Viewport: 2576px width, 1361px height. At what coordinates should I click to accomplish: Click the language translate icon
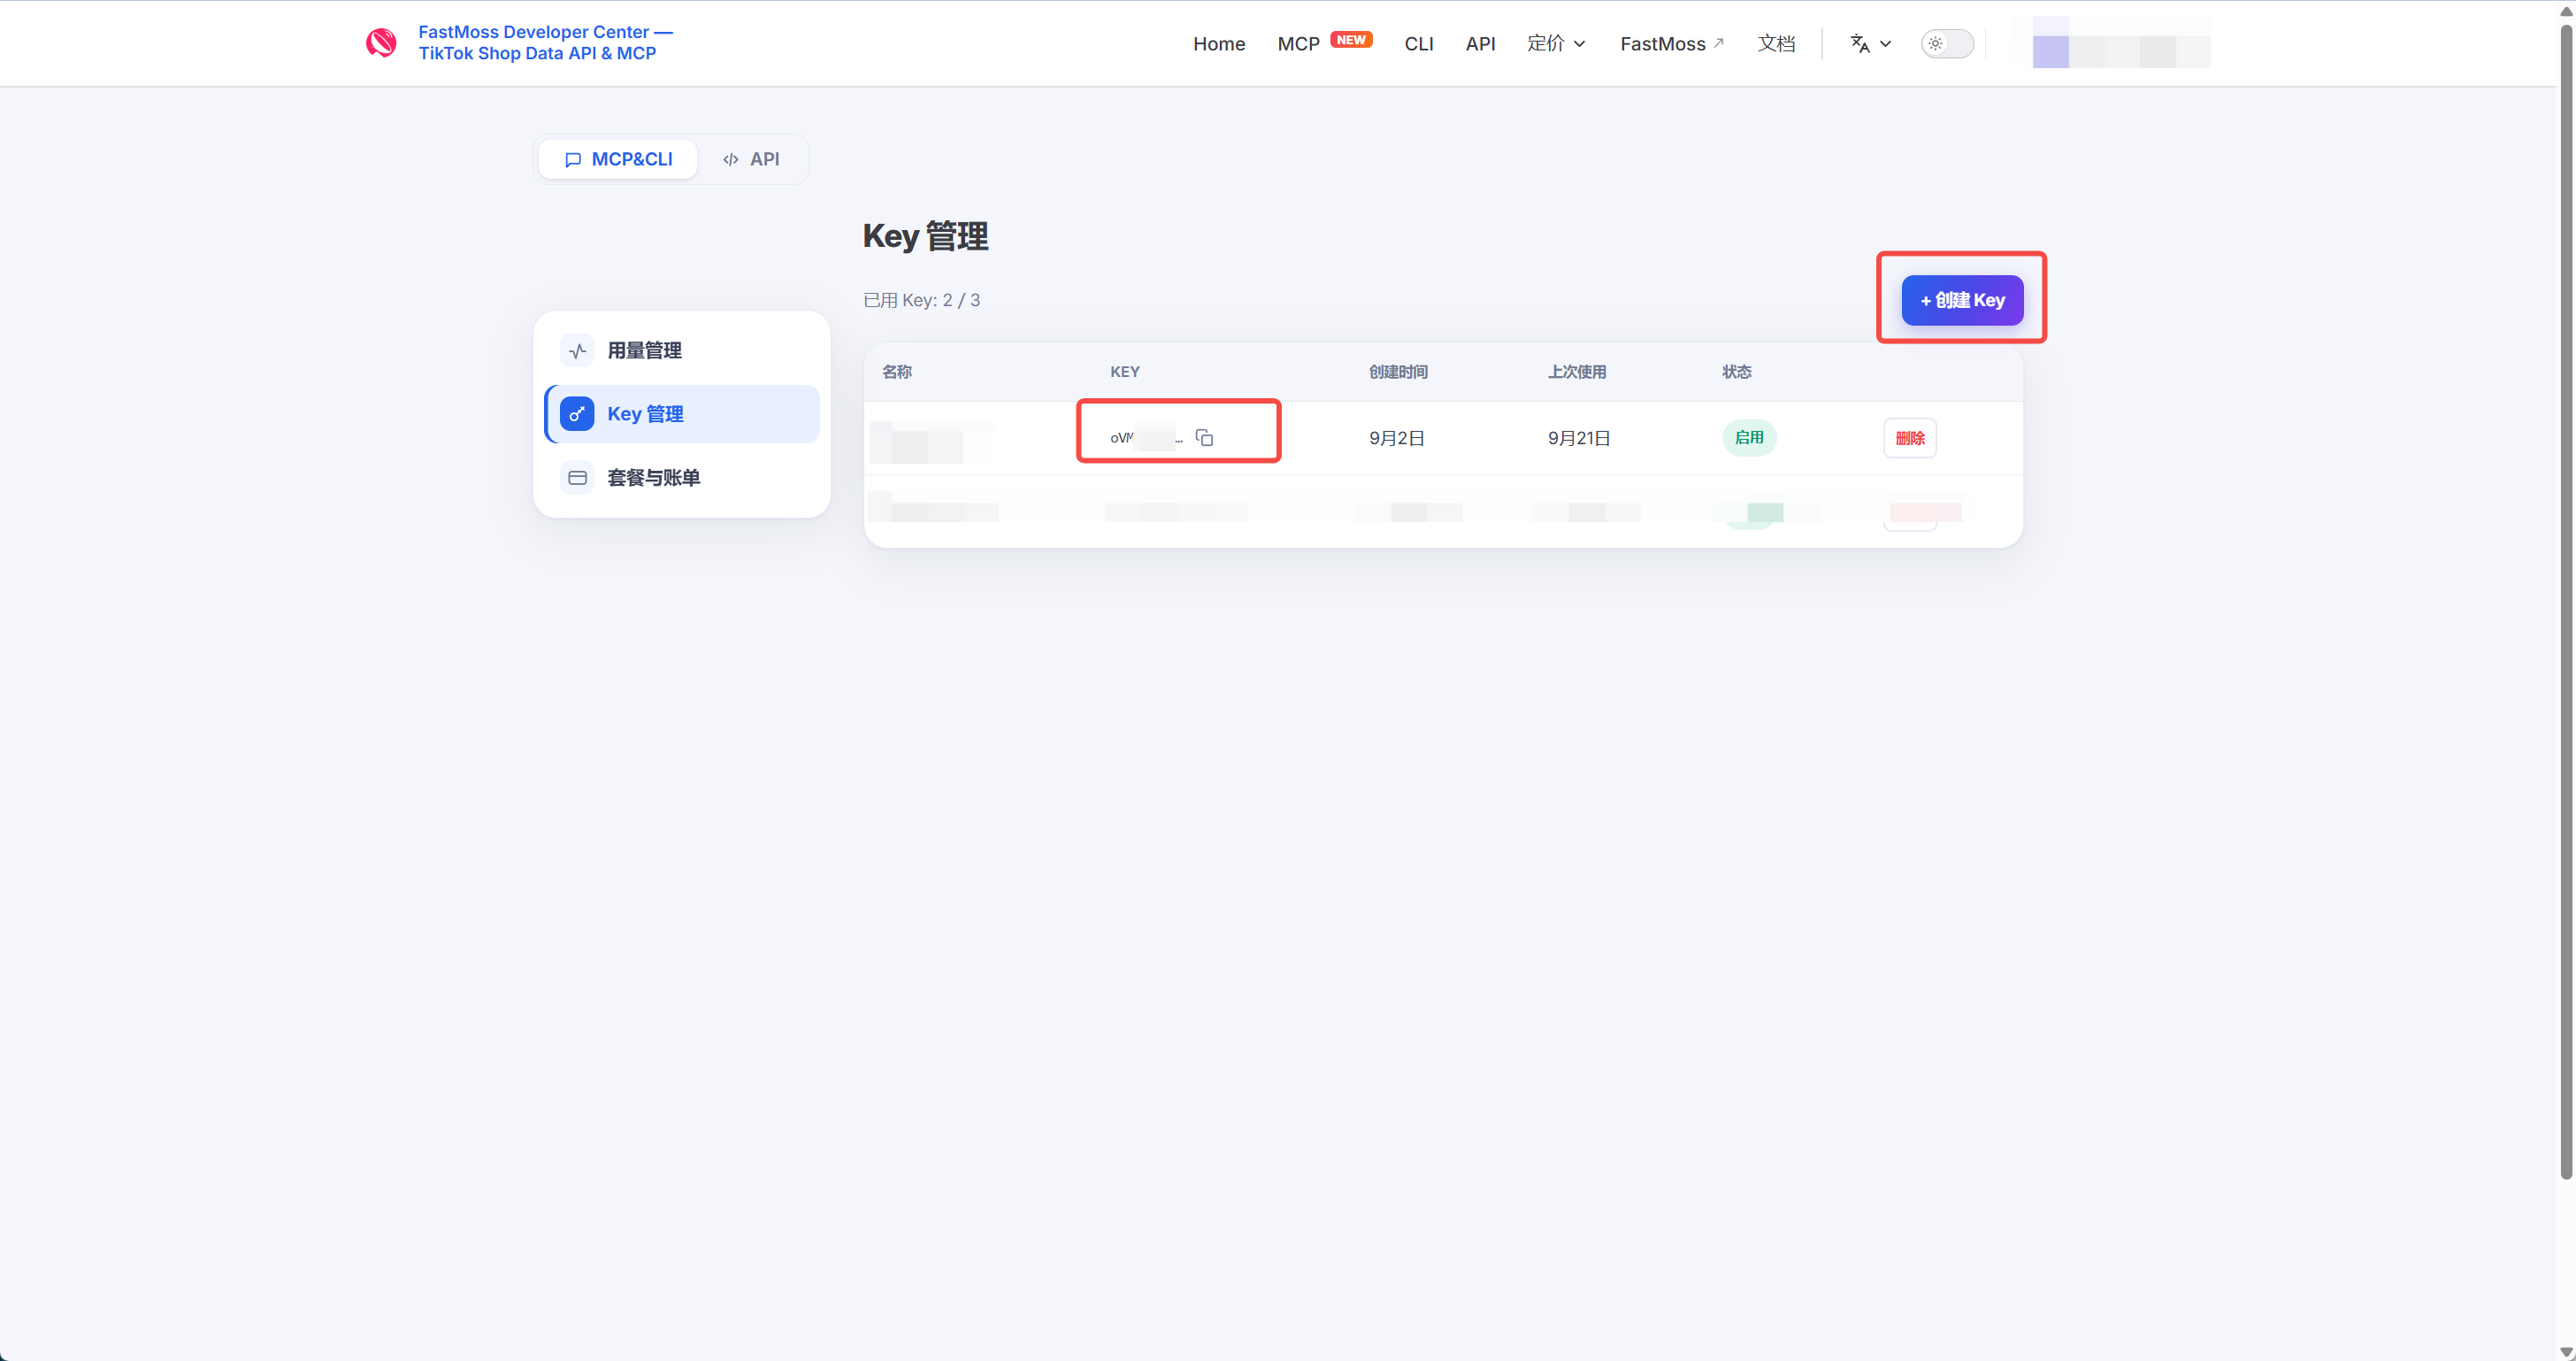[1860, 44]
